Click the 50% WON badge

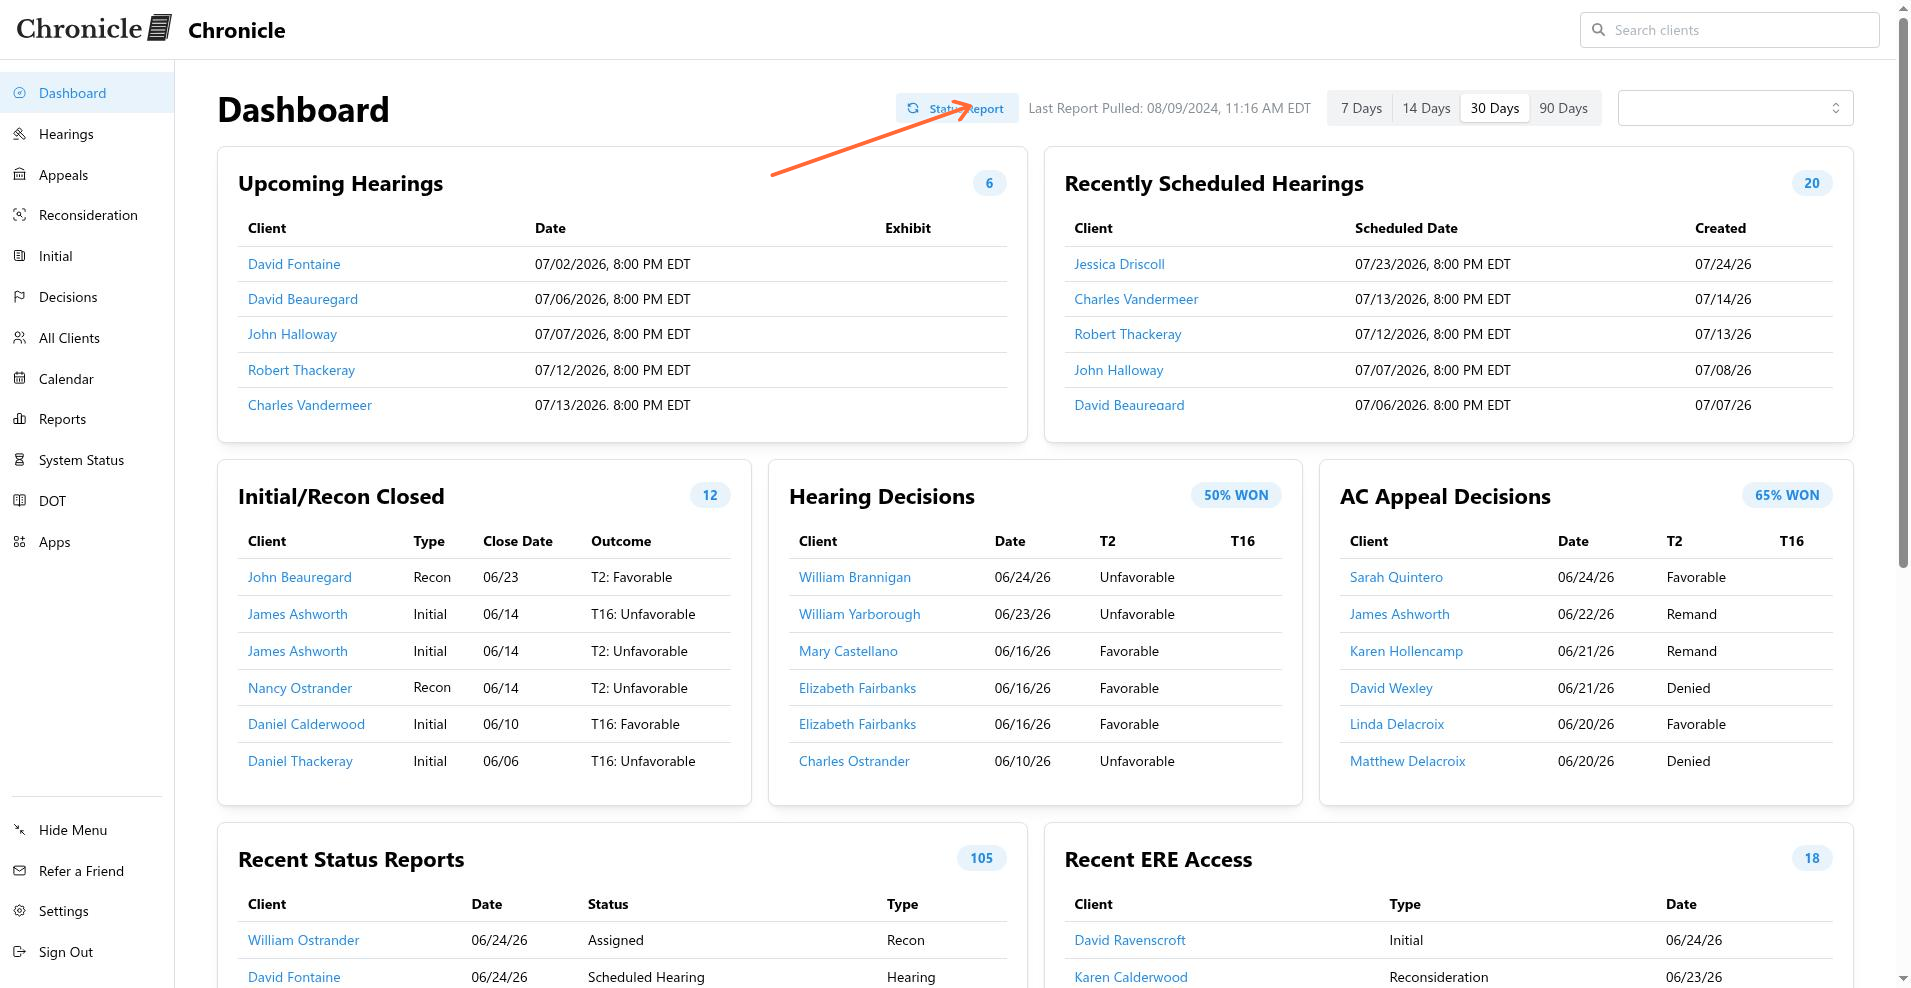tap(1236, 495)
